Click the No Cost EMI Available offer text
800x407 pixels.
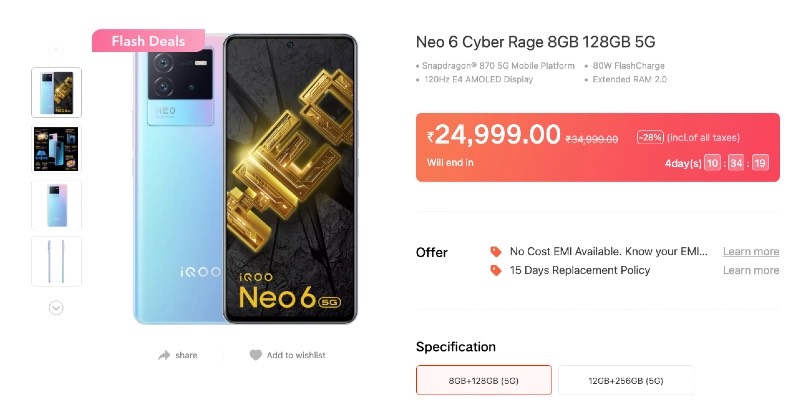[608, 252]
